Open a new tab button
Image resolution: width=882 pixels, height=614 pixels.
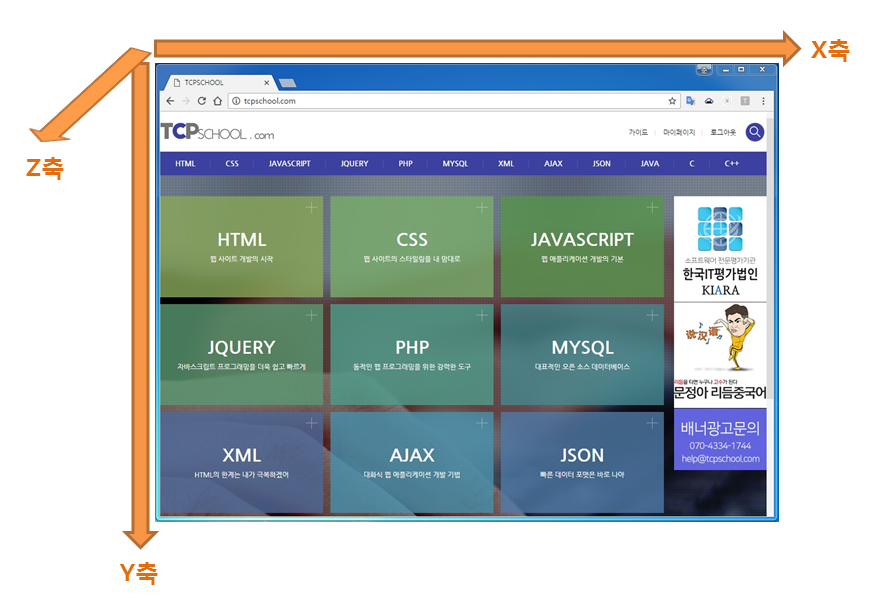pyautogui.click(x=287, y=83)
